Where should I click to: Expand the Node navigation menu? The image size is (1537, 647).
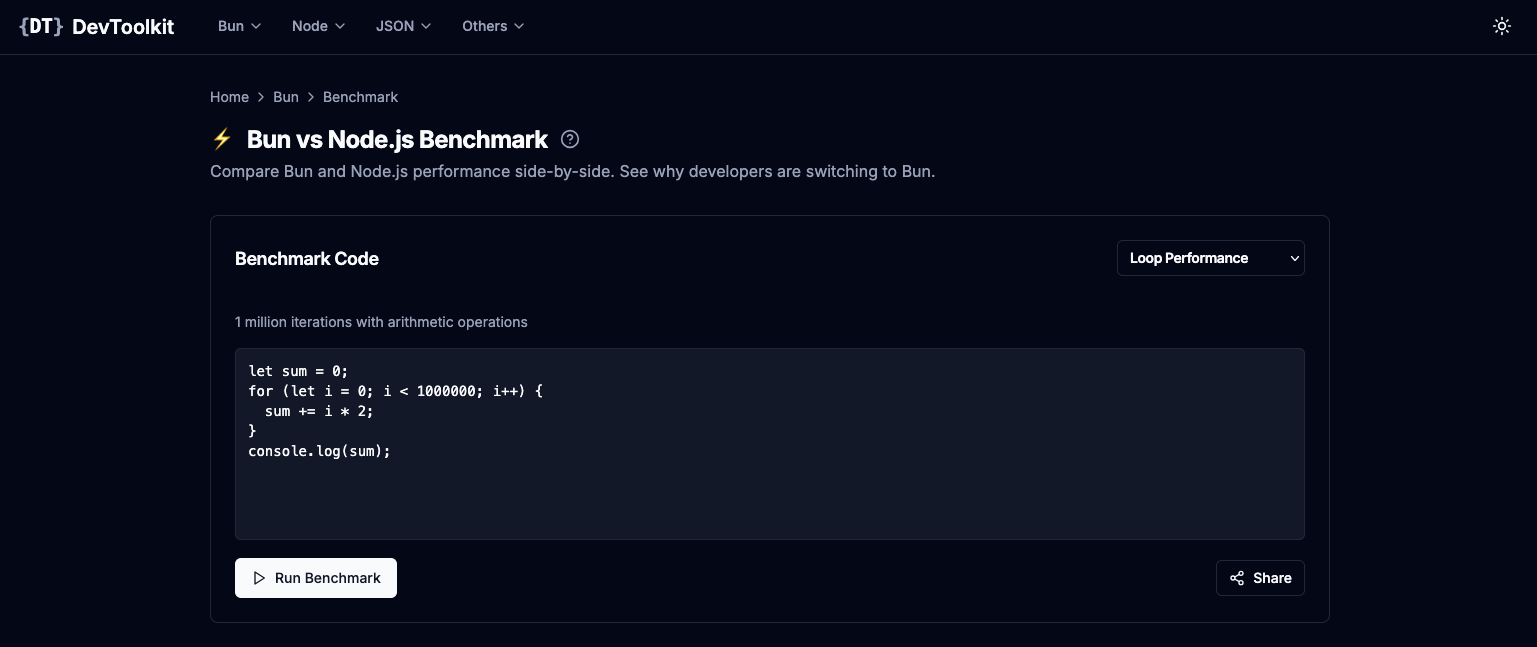click(319, 26)
